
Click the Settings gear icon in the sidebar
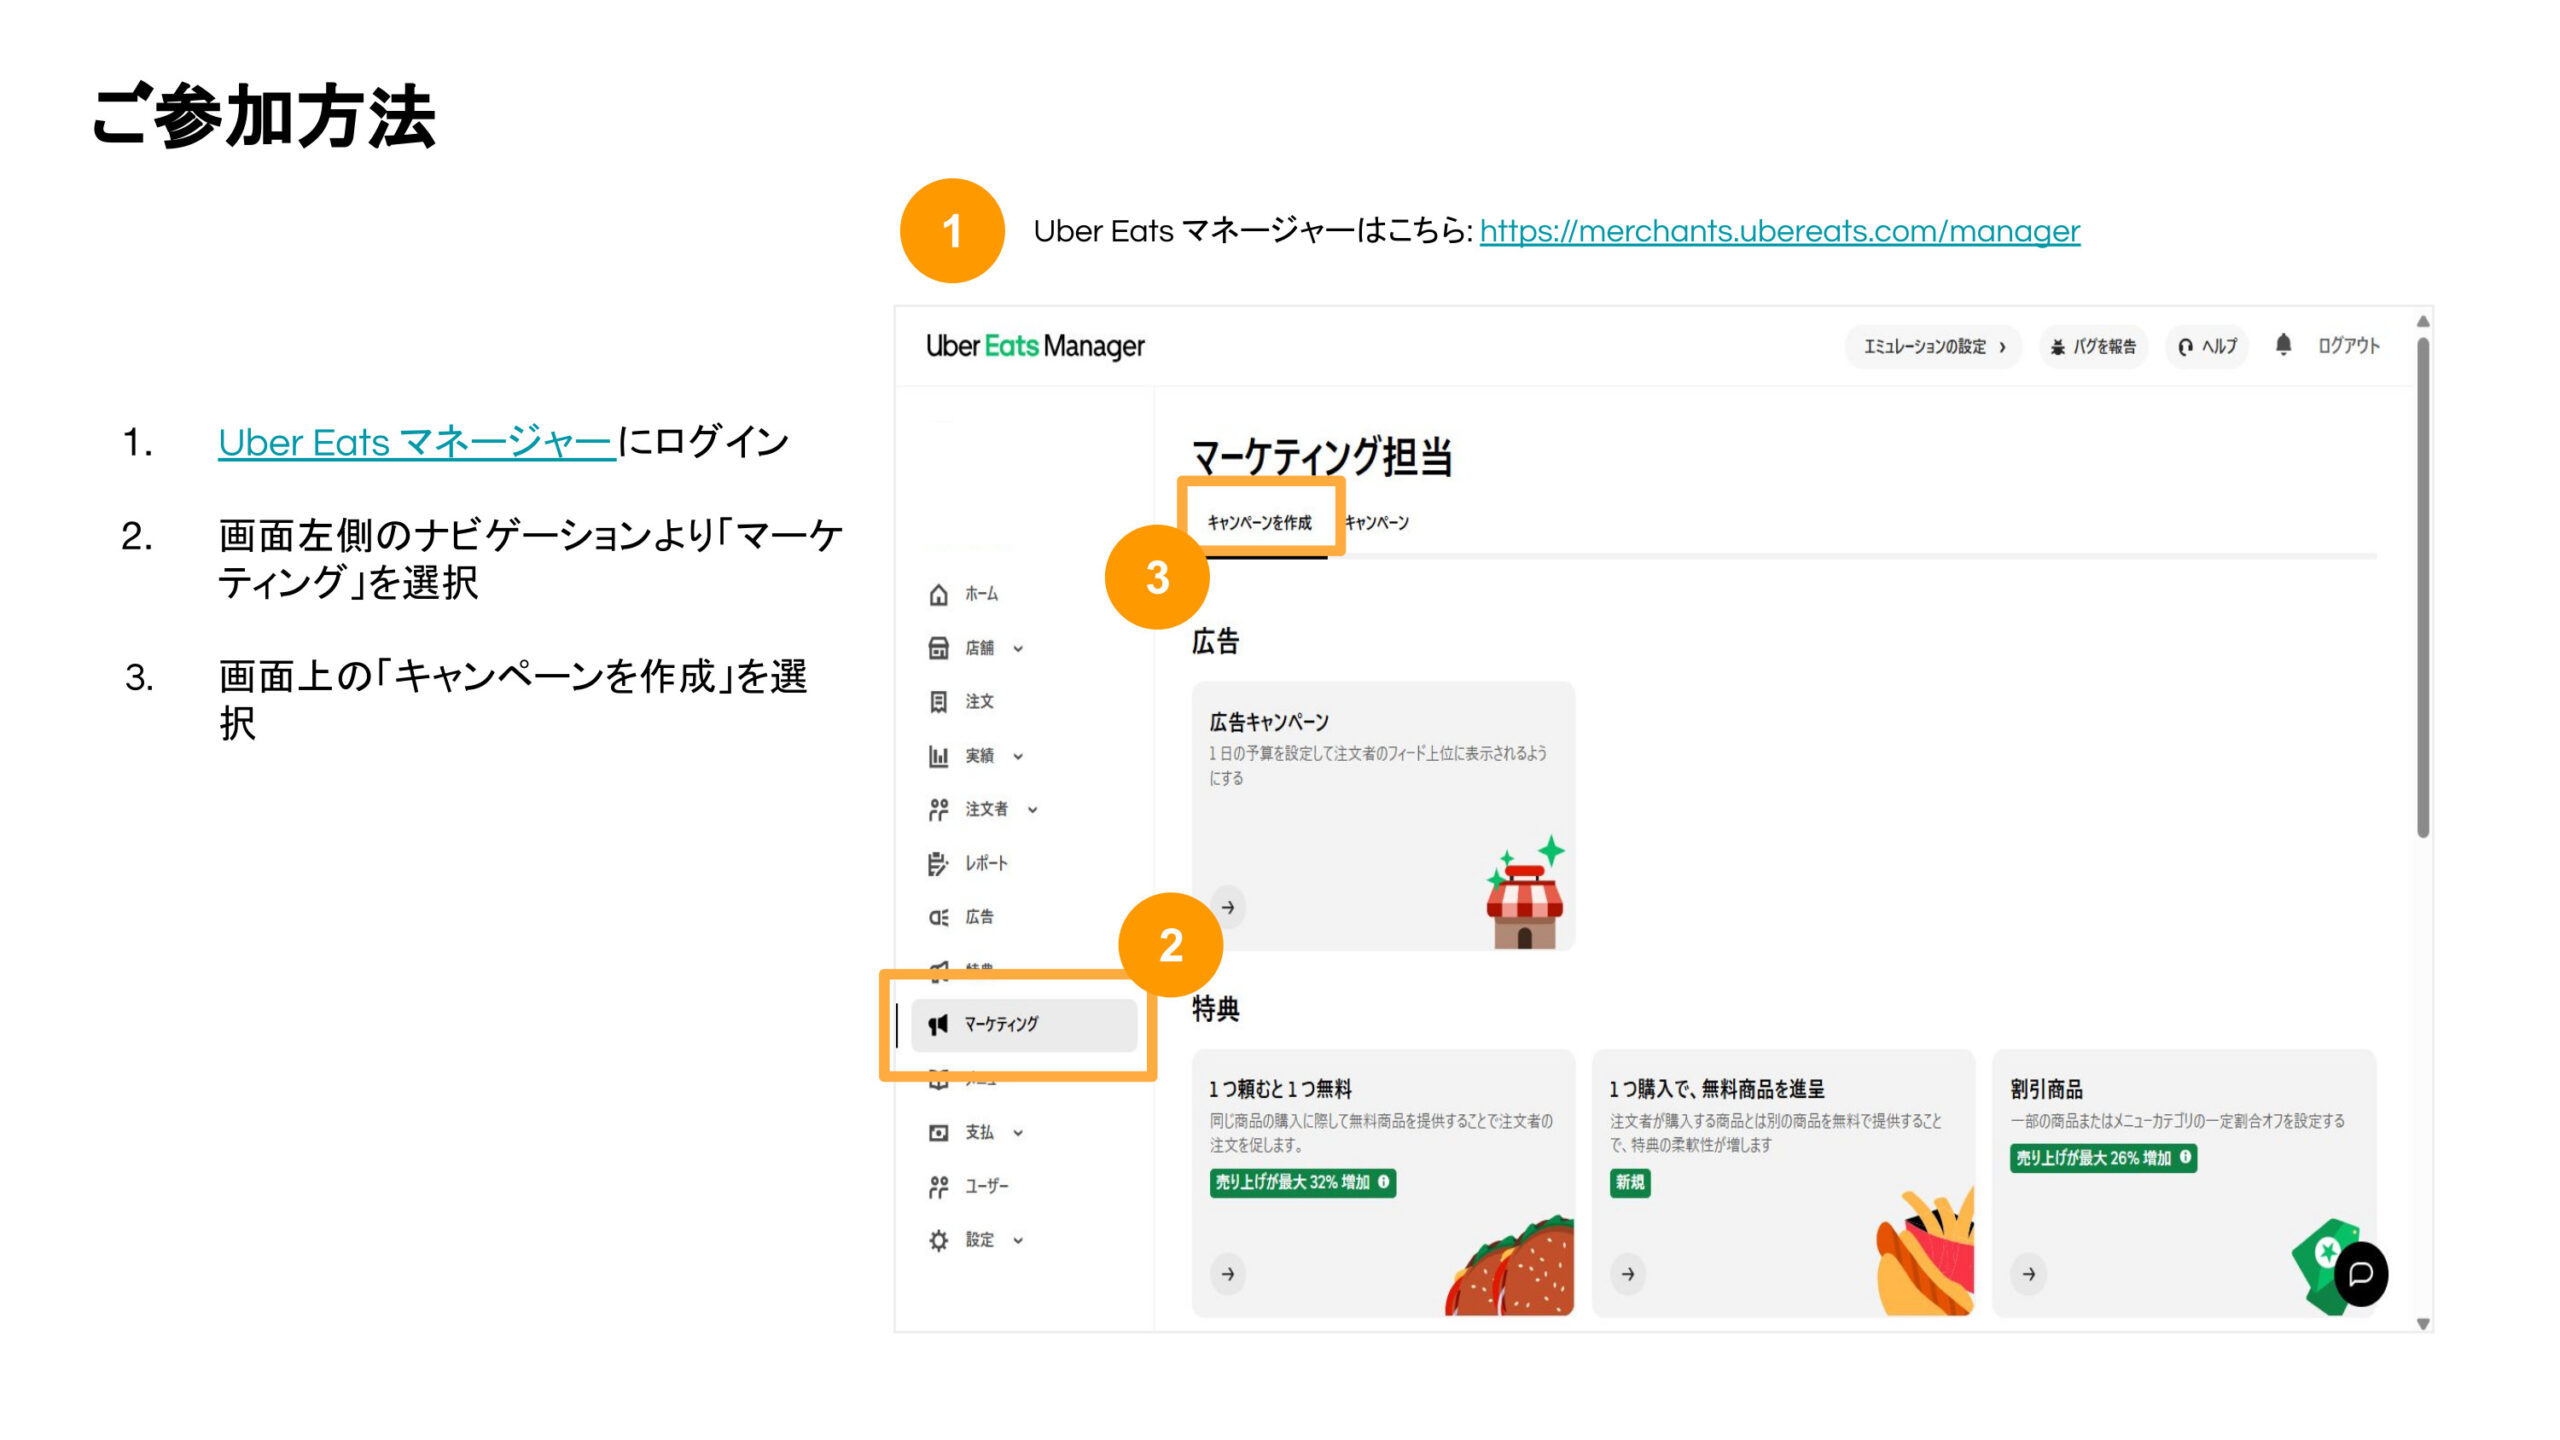(x=938, y=1240)
